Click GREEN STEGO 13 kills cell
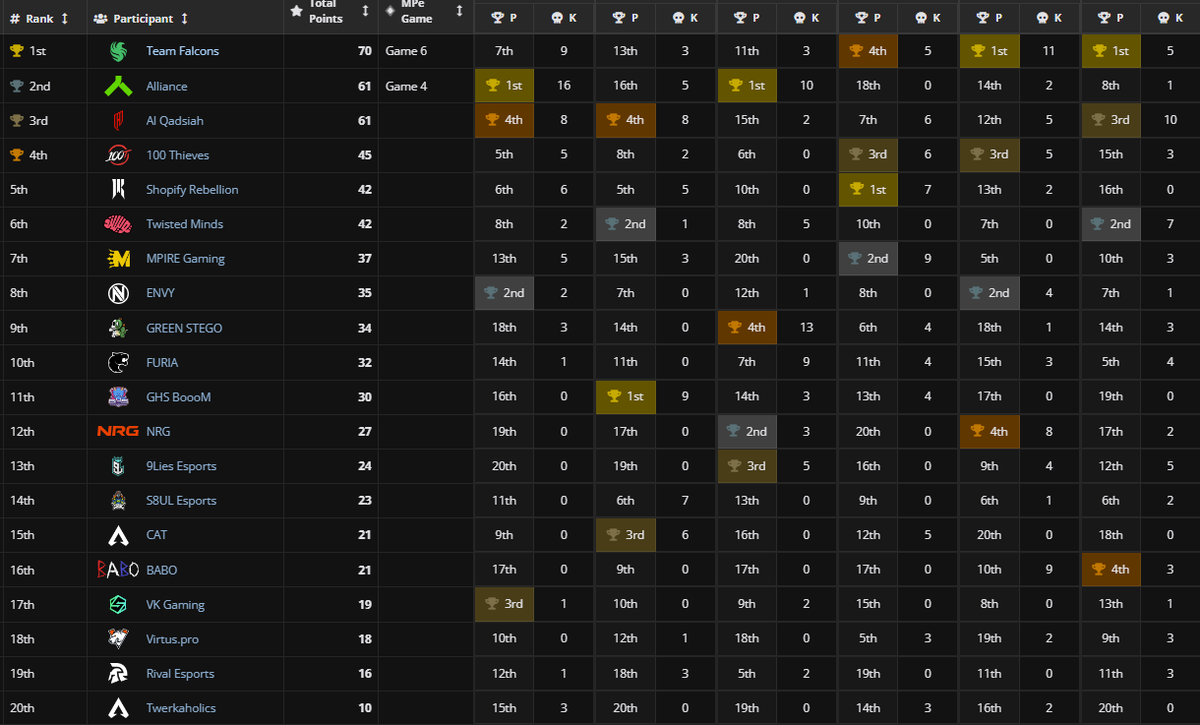The height and width of the screenshot is (725, 1200). (806, 328)
